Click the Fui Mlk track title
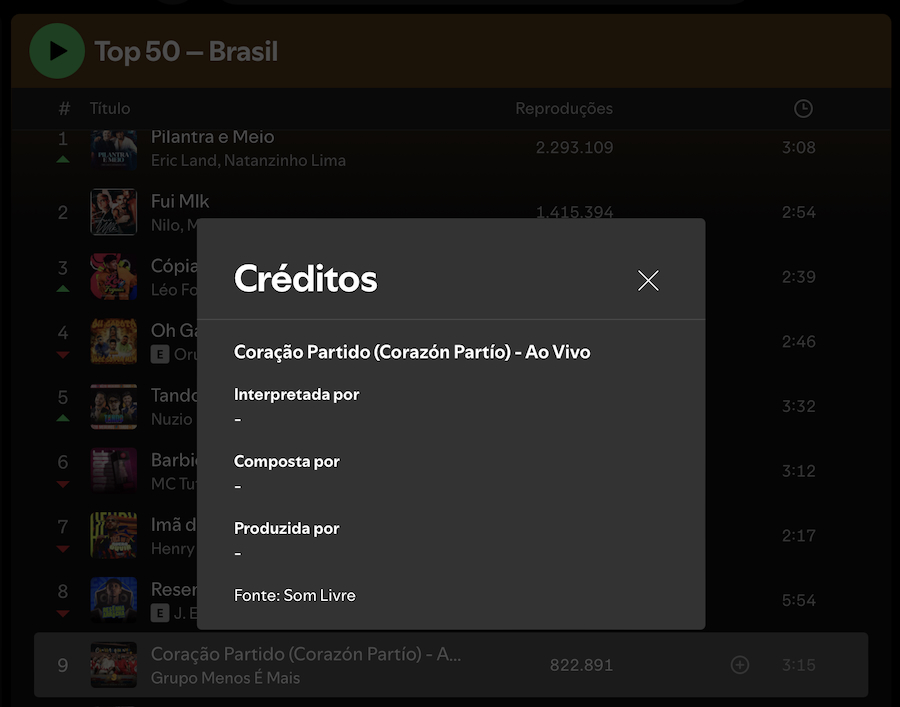 180,201
